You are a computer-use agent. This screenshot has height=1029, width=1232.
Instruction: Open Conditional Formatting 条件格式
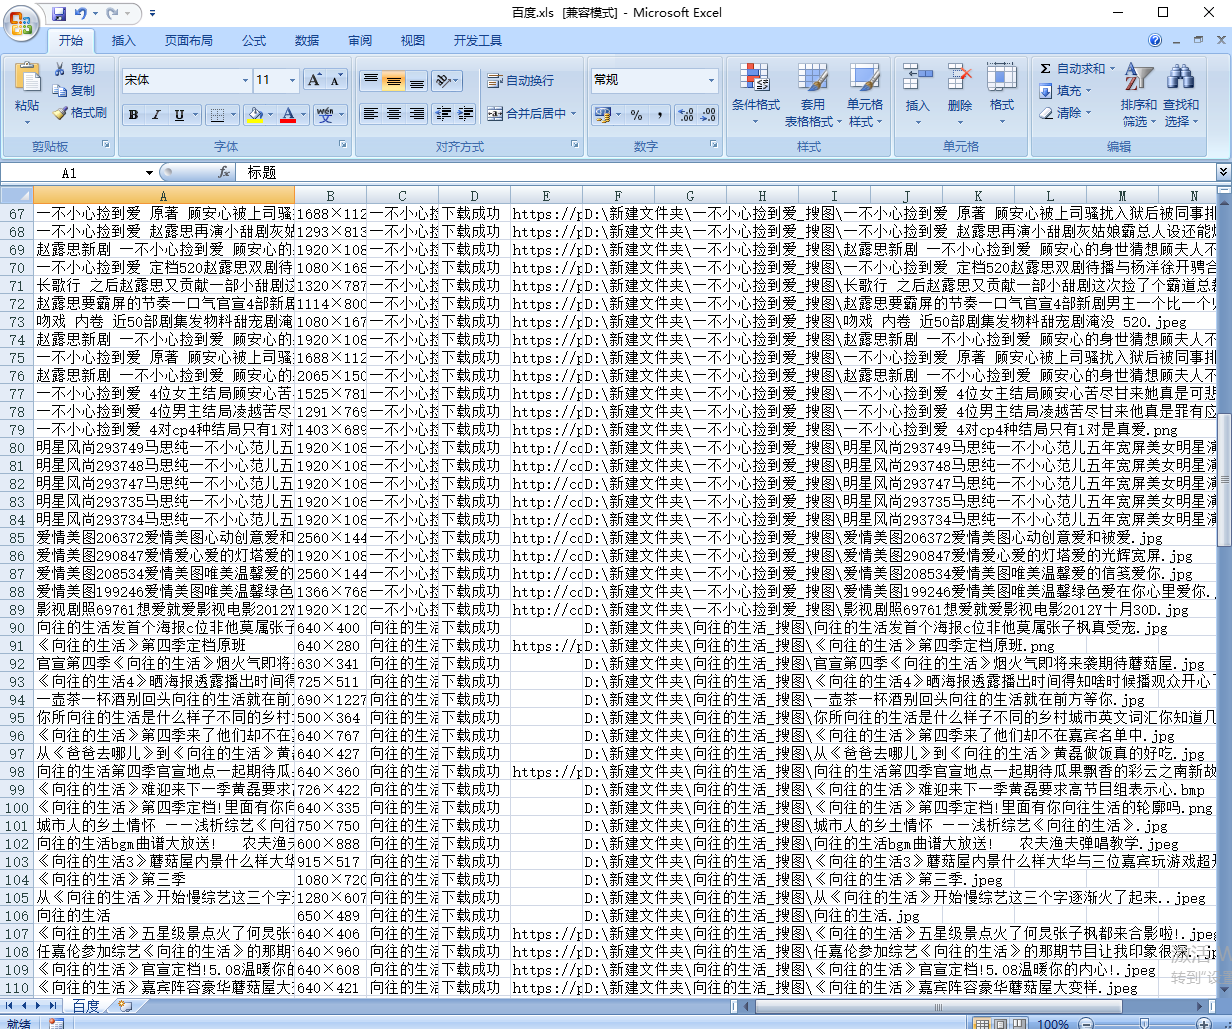point(755,95)
